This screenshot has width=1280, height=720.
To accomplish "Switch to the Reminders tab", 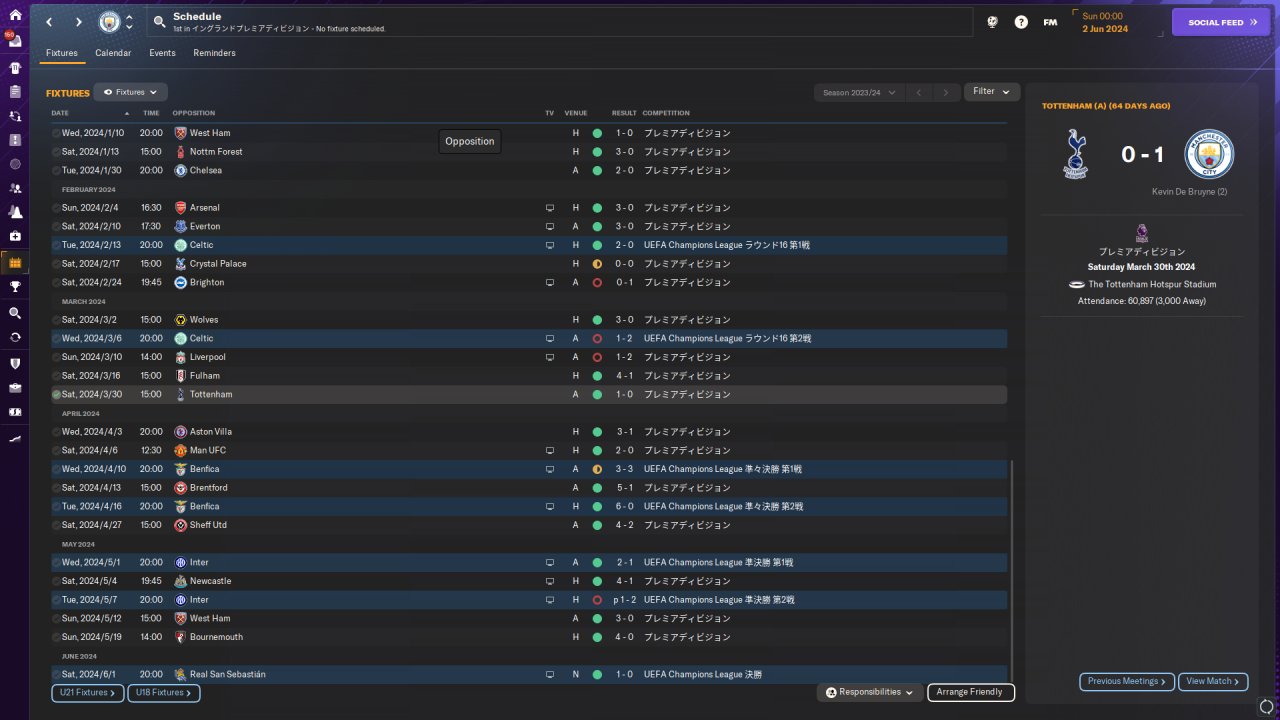I will pos(215,53).
